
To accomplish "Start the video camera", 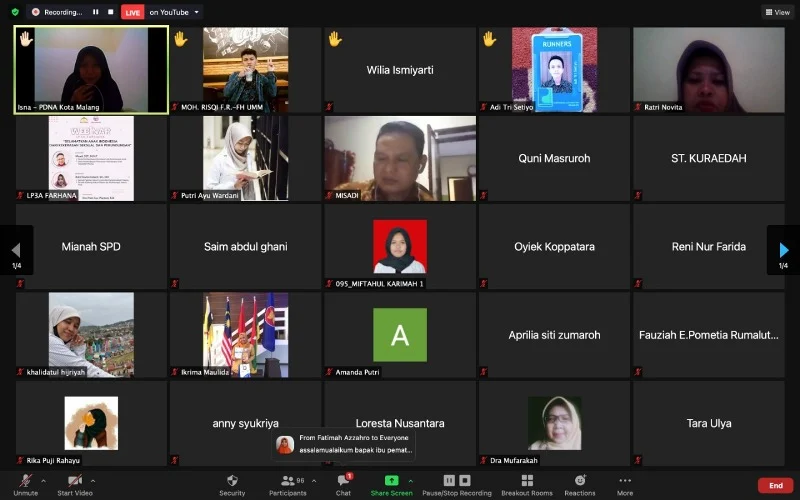I will tap(75, 485).
